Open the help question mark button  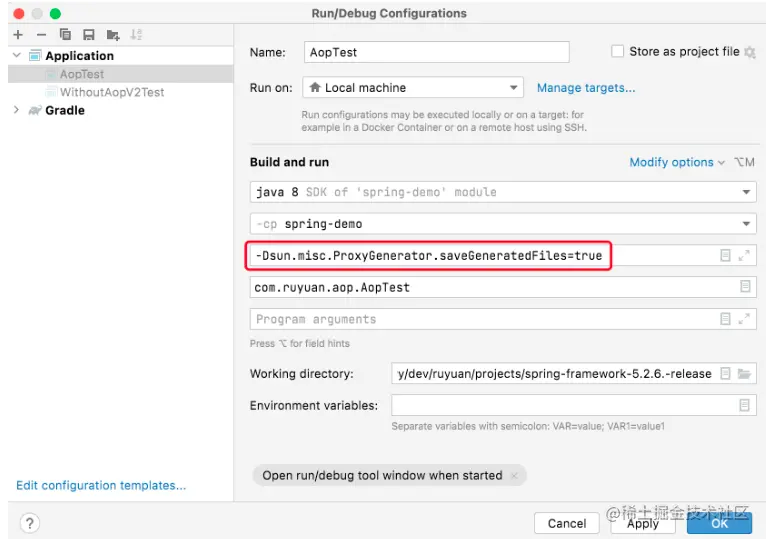(x=29, y=523)
